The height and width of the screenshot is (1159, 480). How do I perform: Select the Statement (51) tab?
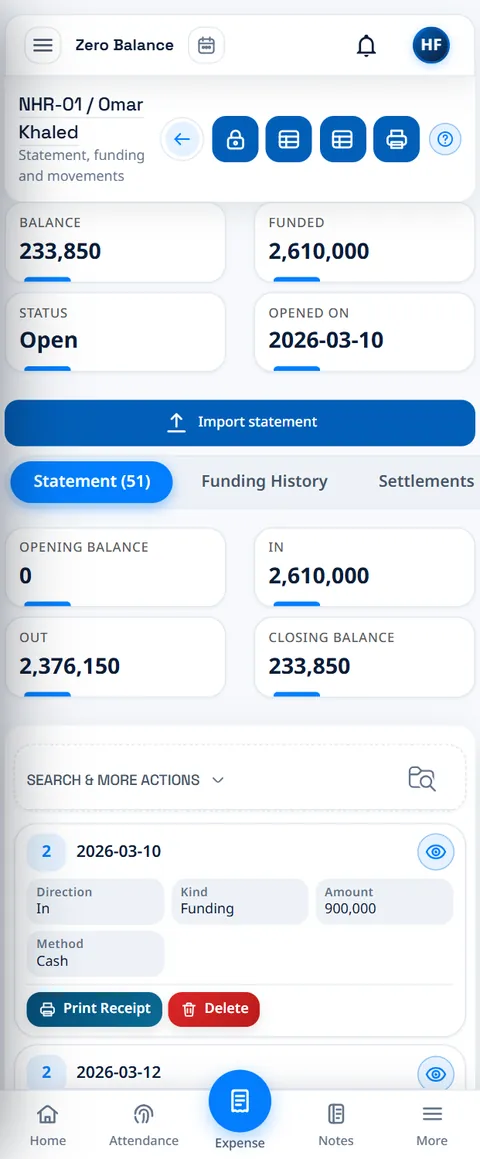click(x=92, y=482)
